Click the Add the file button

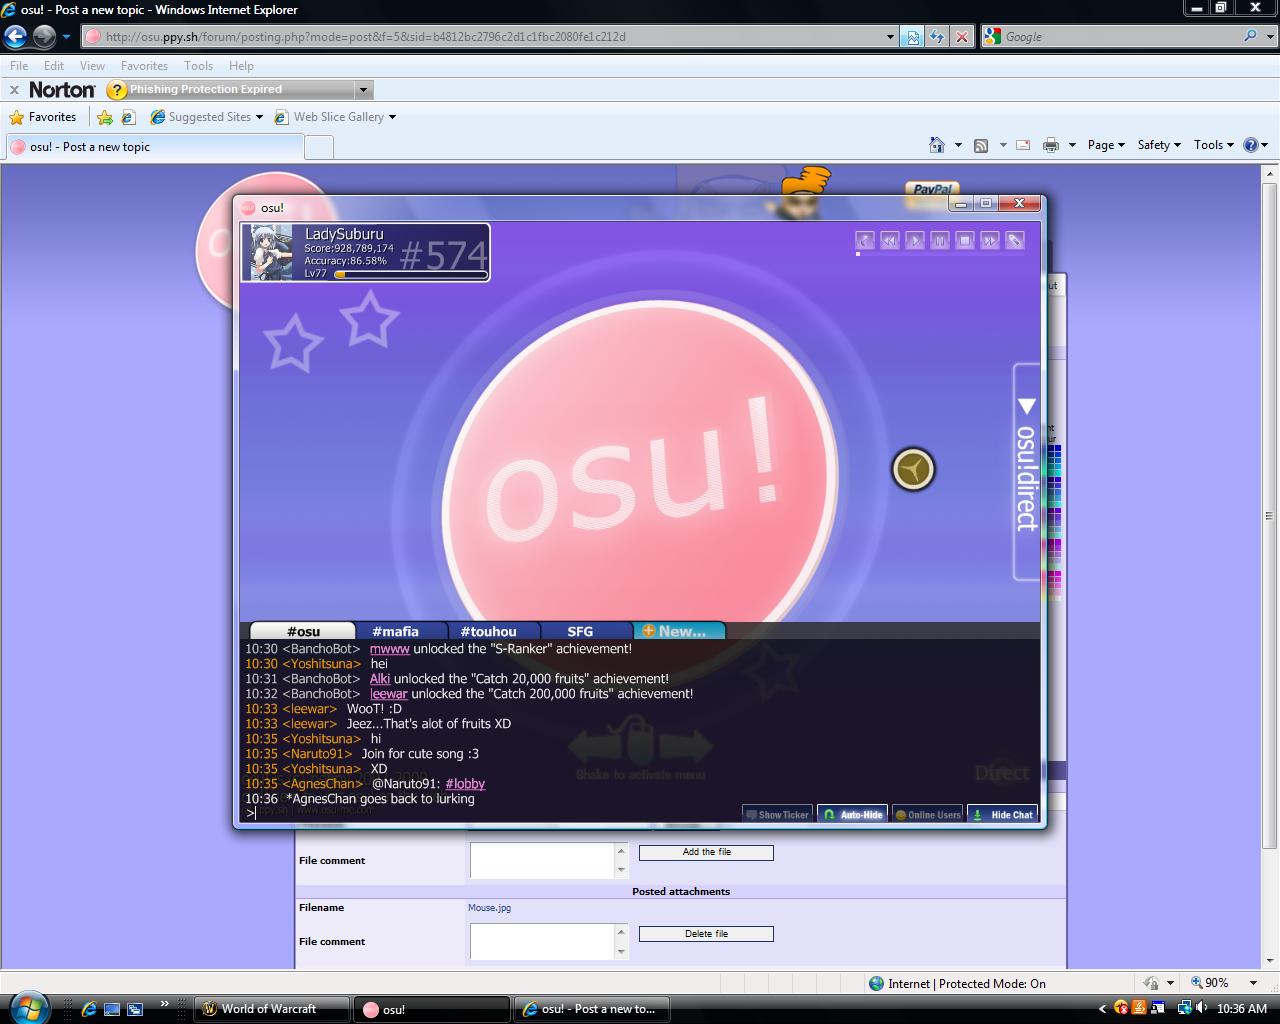pos(706,853)
